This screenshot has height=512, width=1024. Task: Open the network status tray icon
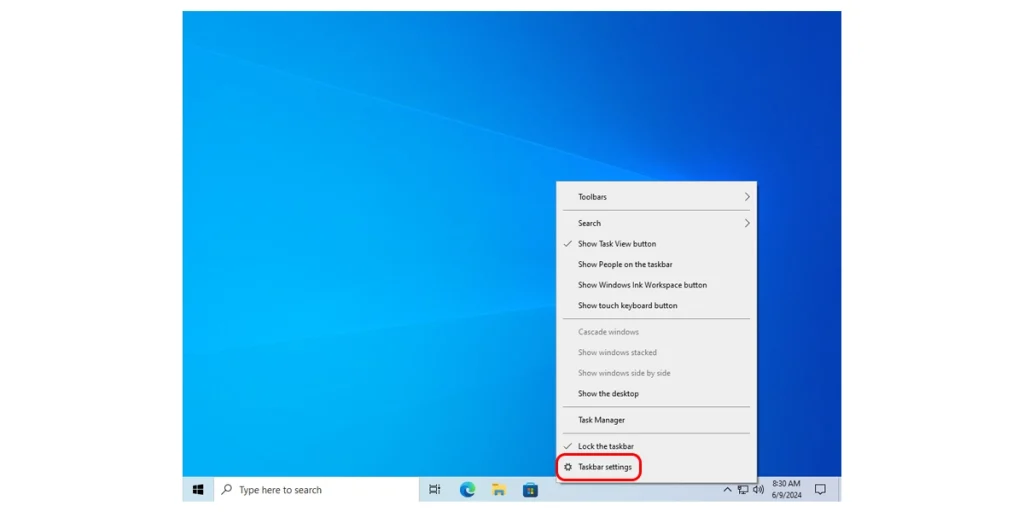743,489
